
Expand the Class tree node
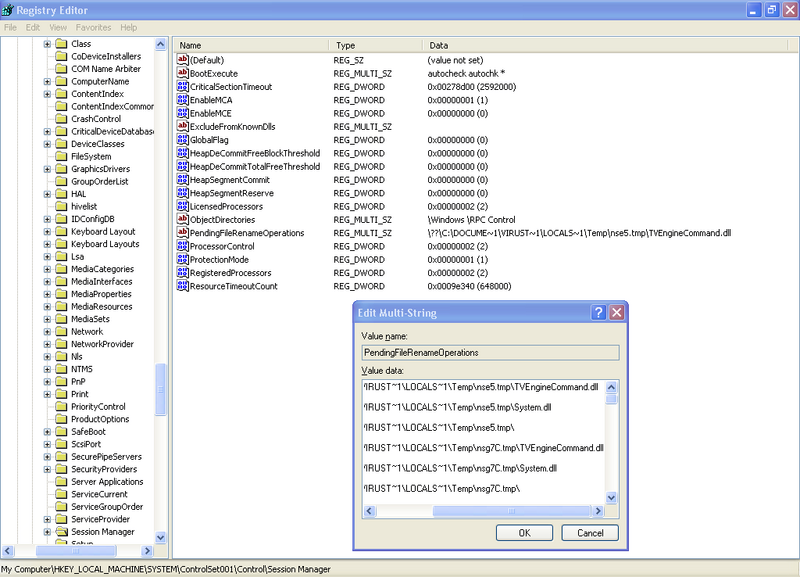pyautogui.click(x=47, y=44)
